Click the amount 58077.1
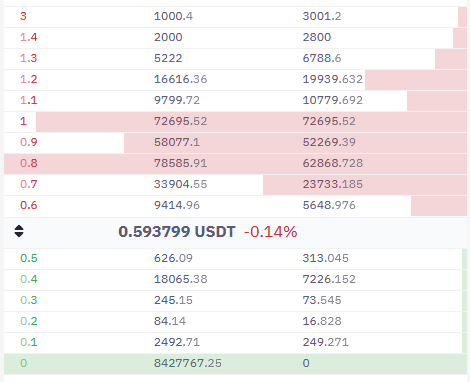The height and width of the screenshot is (382, 470). pyautogui.click(x=177, y=142)
